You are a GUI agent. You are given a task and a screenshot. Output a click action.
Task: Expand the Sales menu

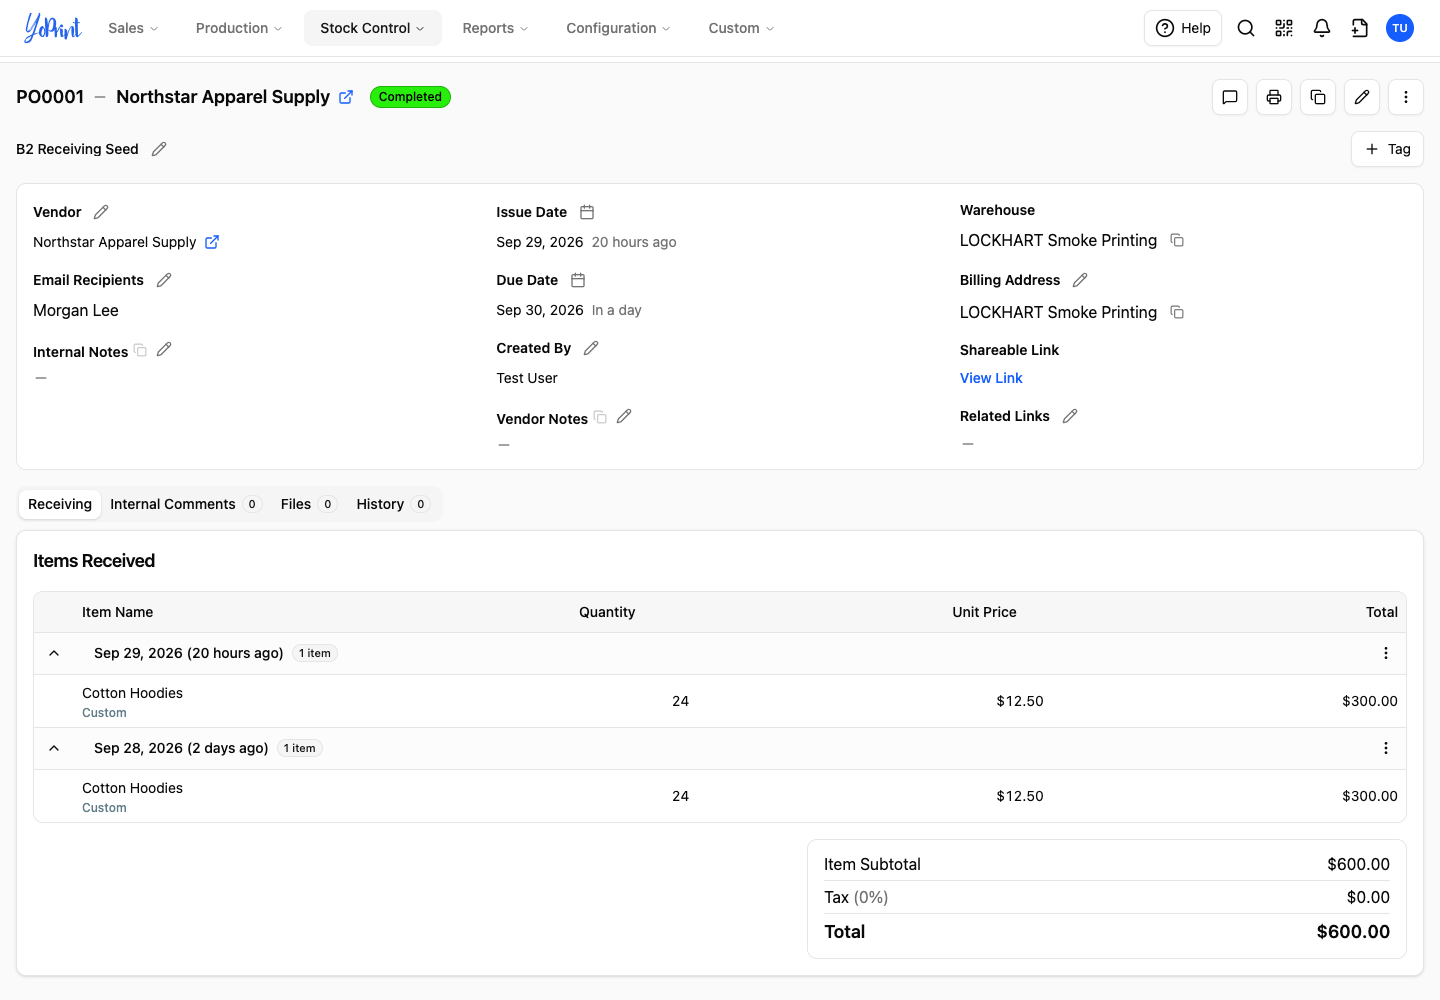point(133,28)
